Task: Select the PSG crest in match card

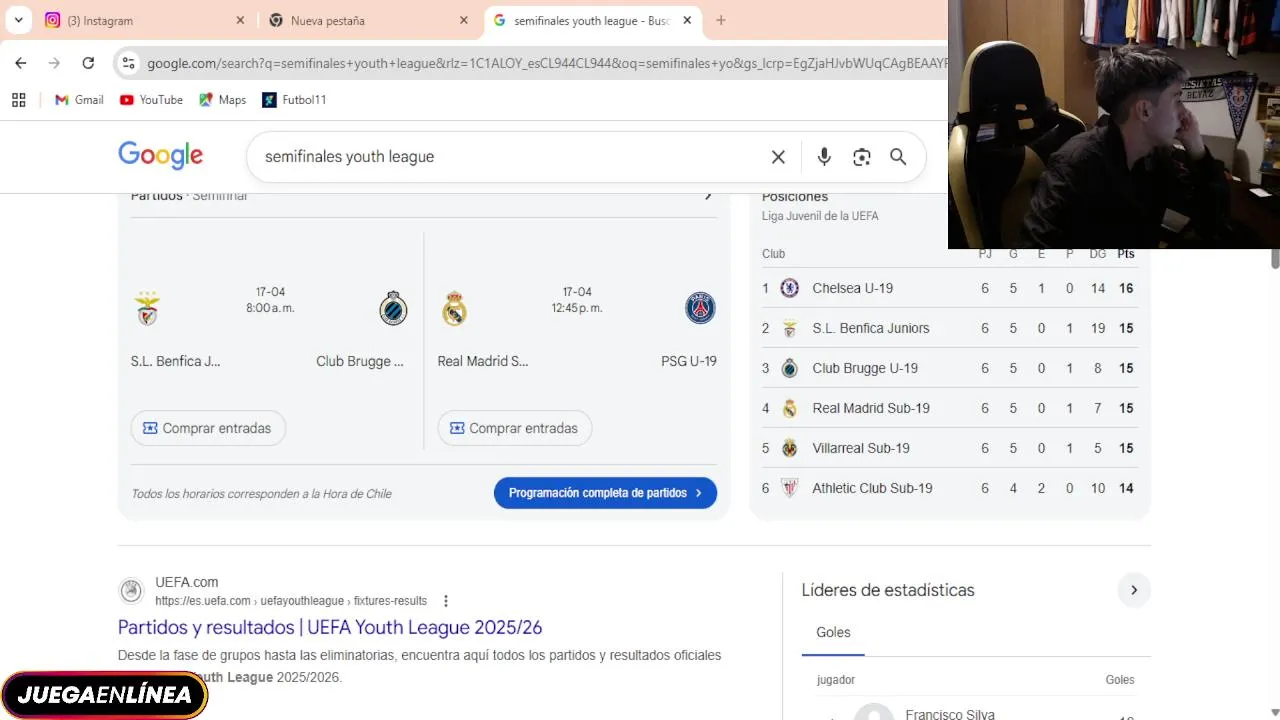Action: point(700,308)
